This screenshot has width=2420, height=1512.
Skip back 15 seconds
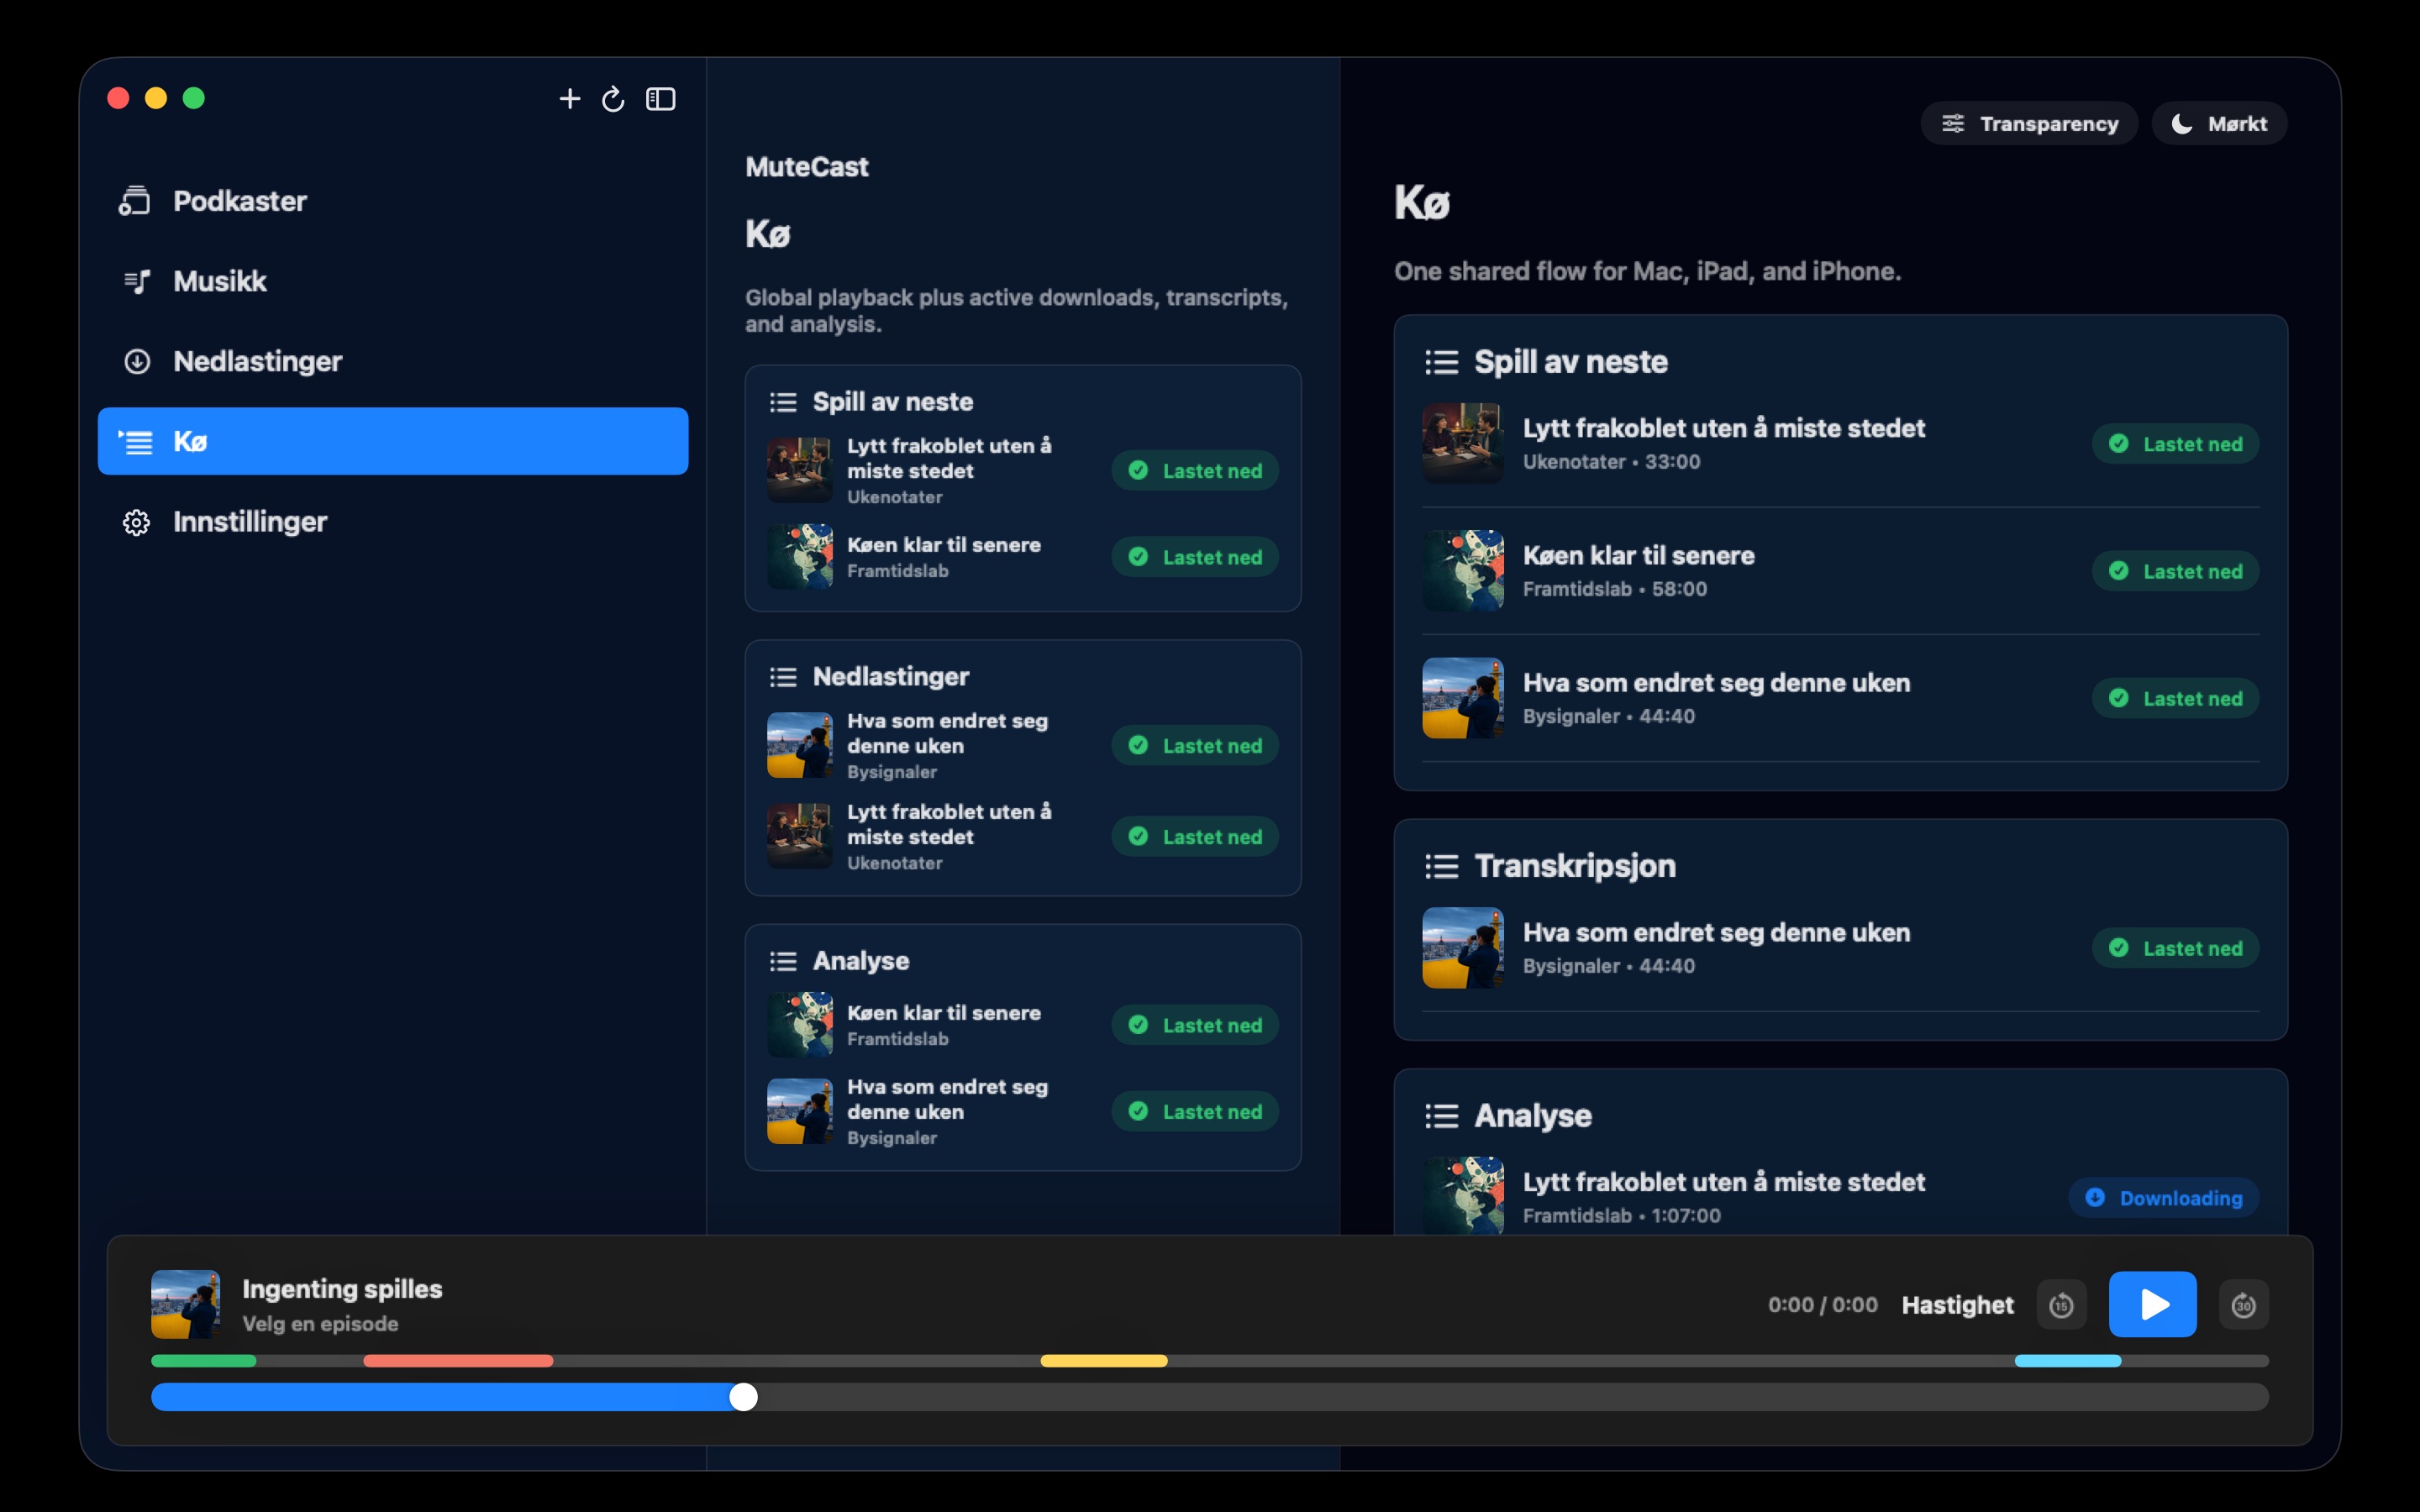2061,1305
